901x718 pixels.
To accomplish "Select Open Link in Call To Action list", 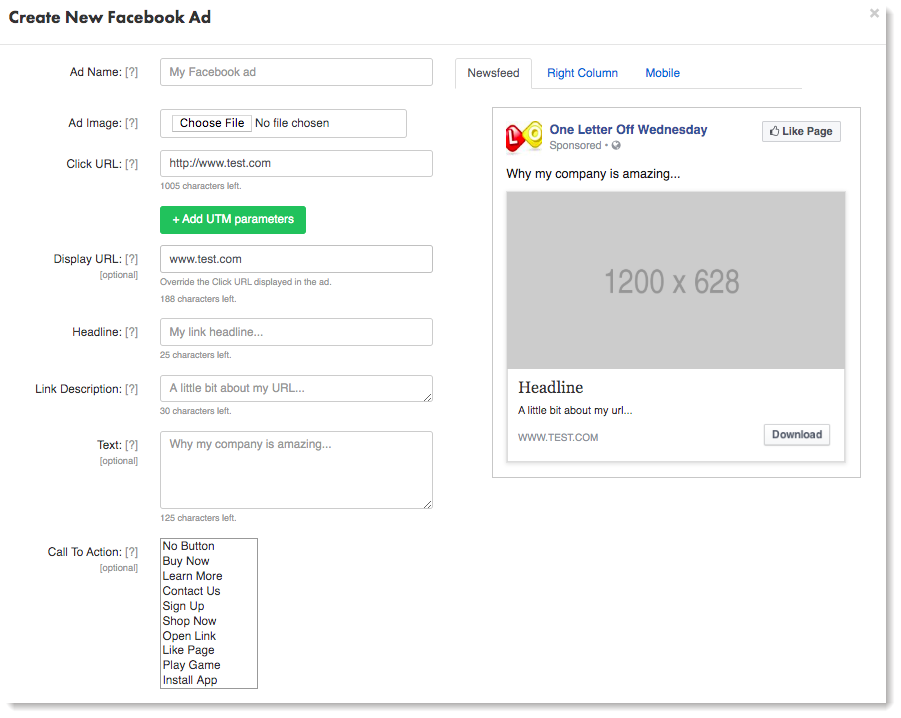I will tap(209, 636).
